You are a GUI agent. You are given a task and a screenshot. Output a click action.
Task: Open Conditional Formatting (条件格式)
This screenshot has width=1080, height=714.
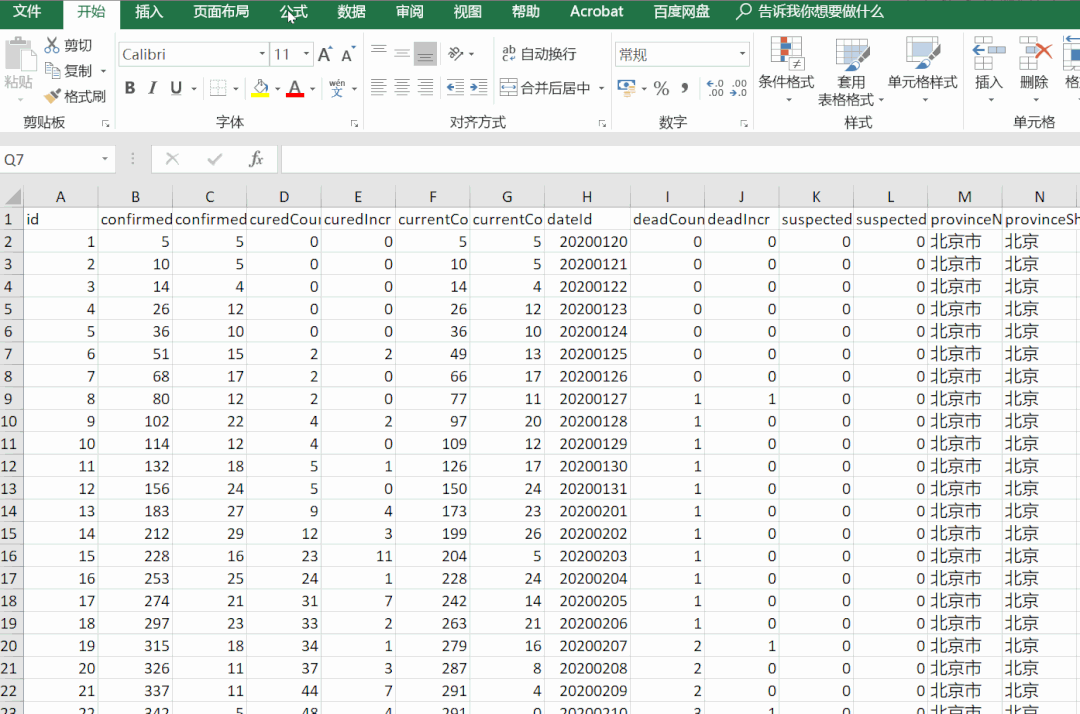click(x=786, y=69)
